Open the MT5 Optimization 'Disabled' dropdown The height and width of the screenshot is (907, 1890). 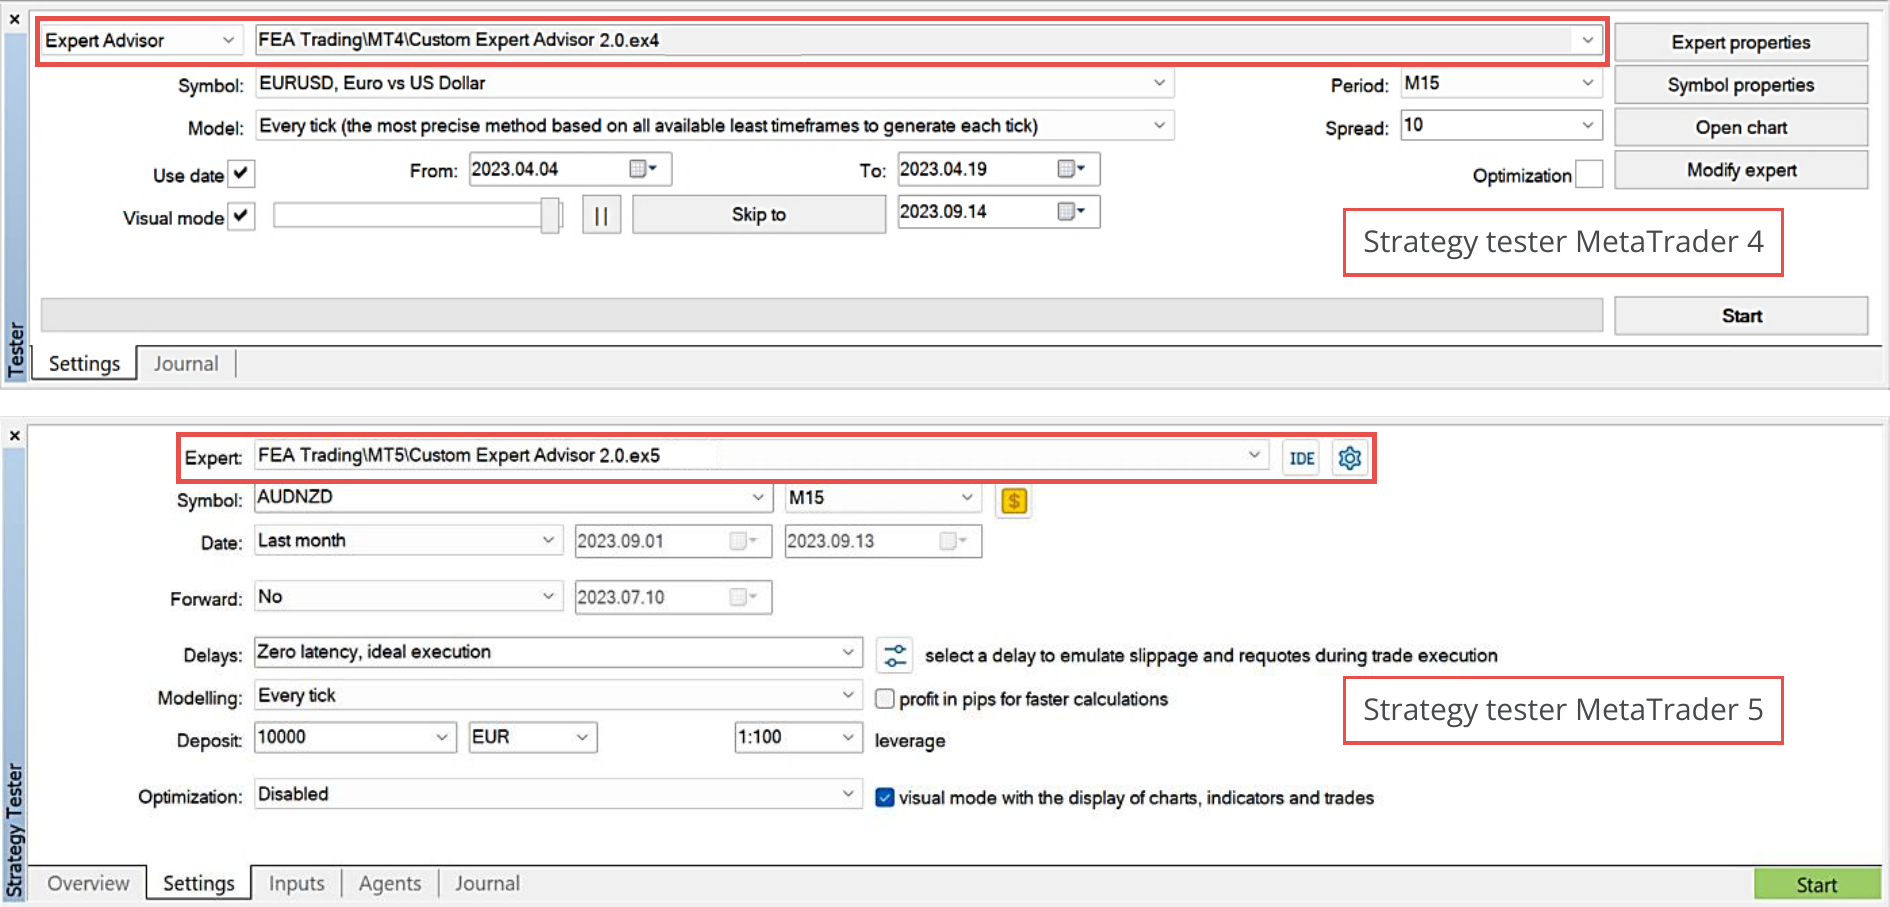[x=848, y=794]
